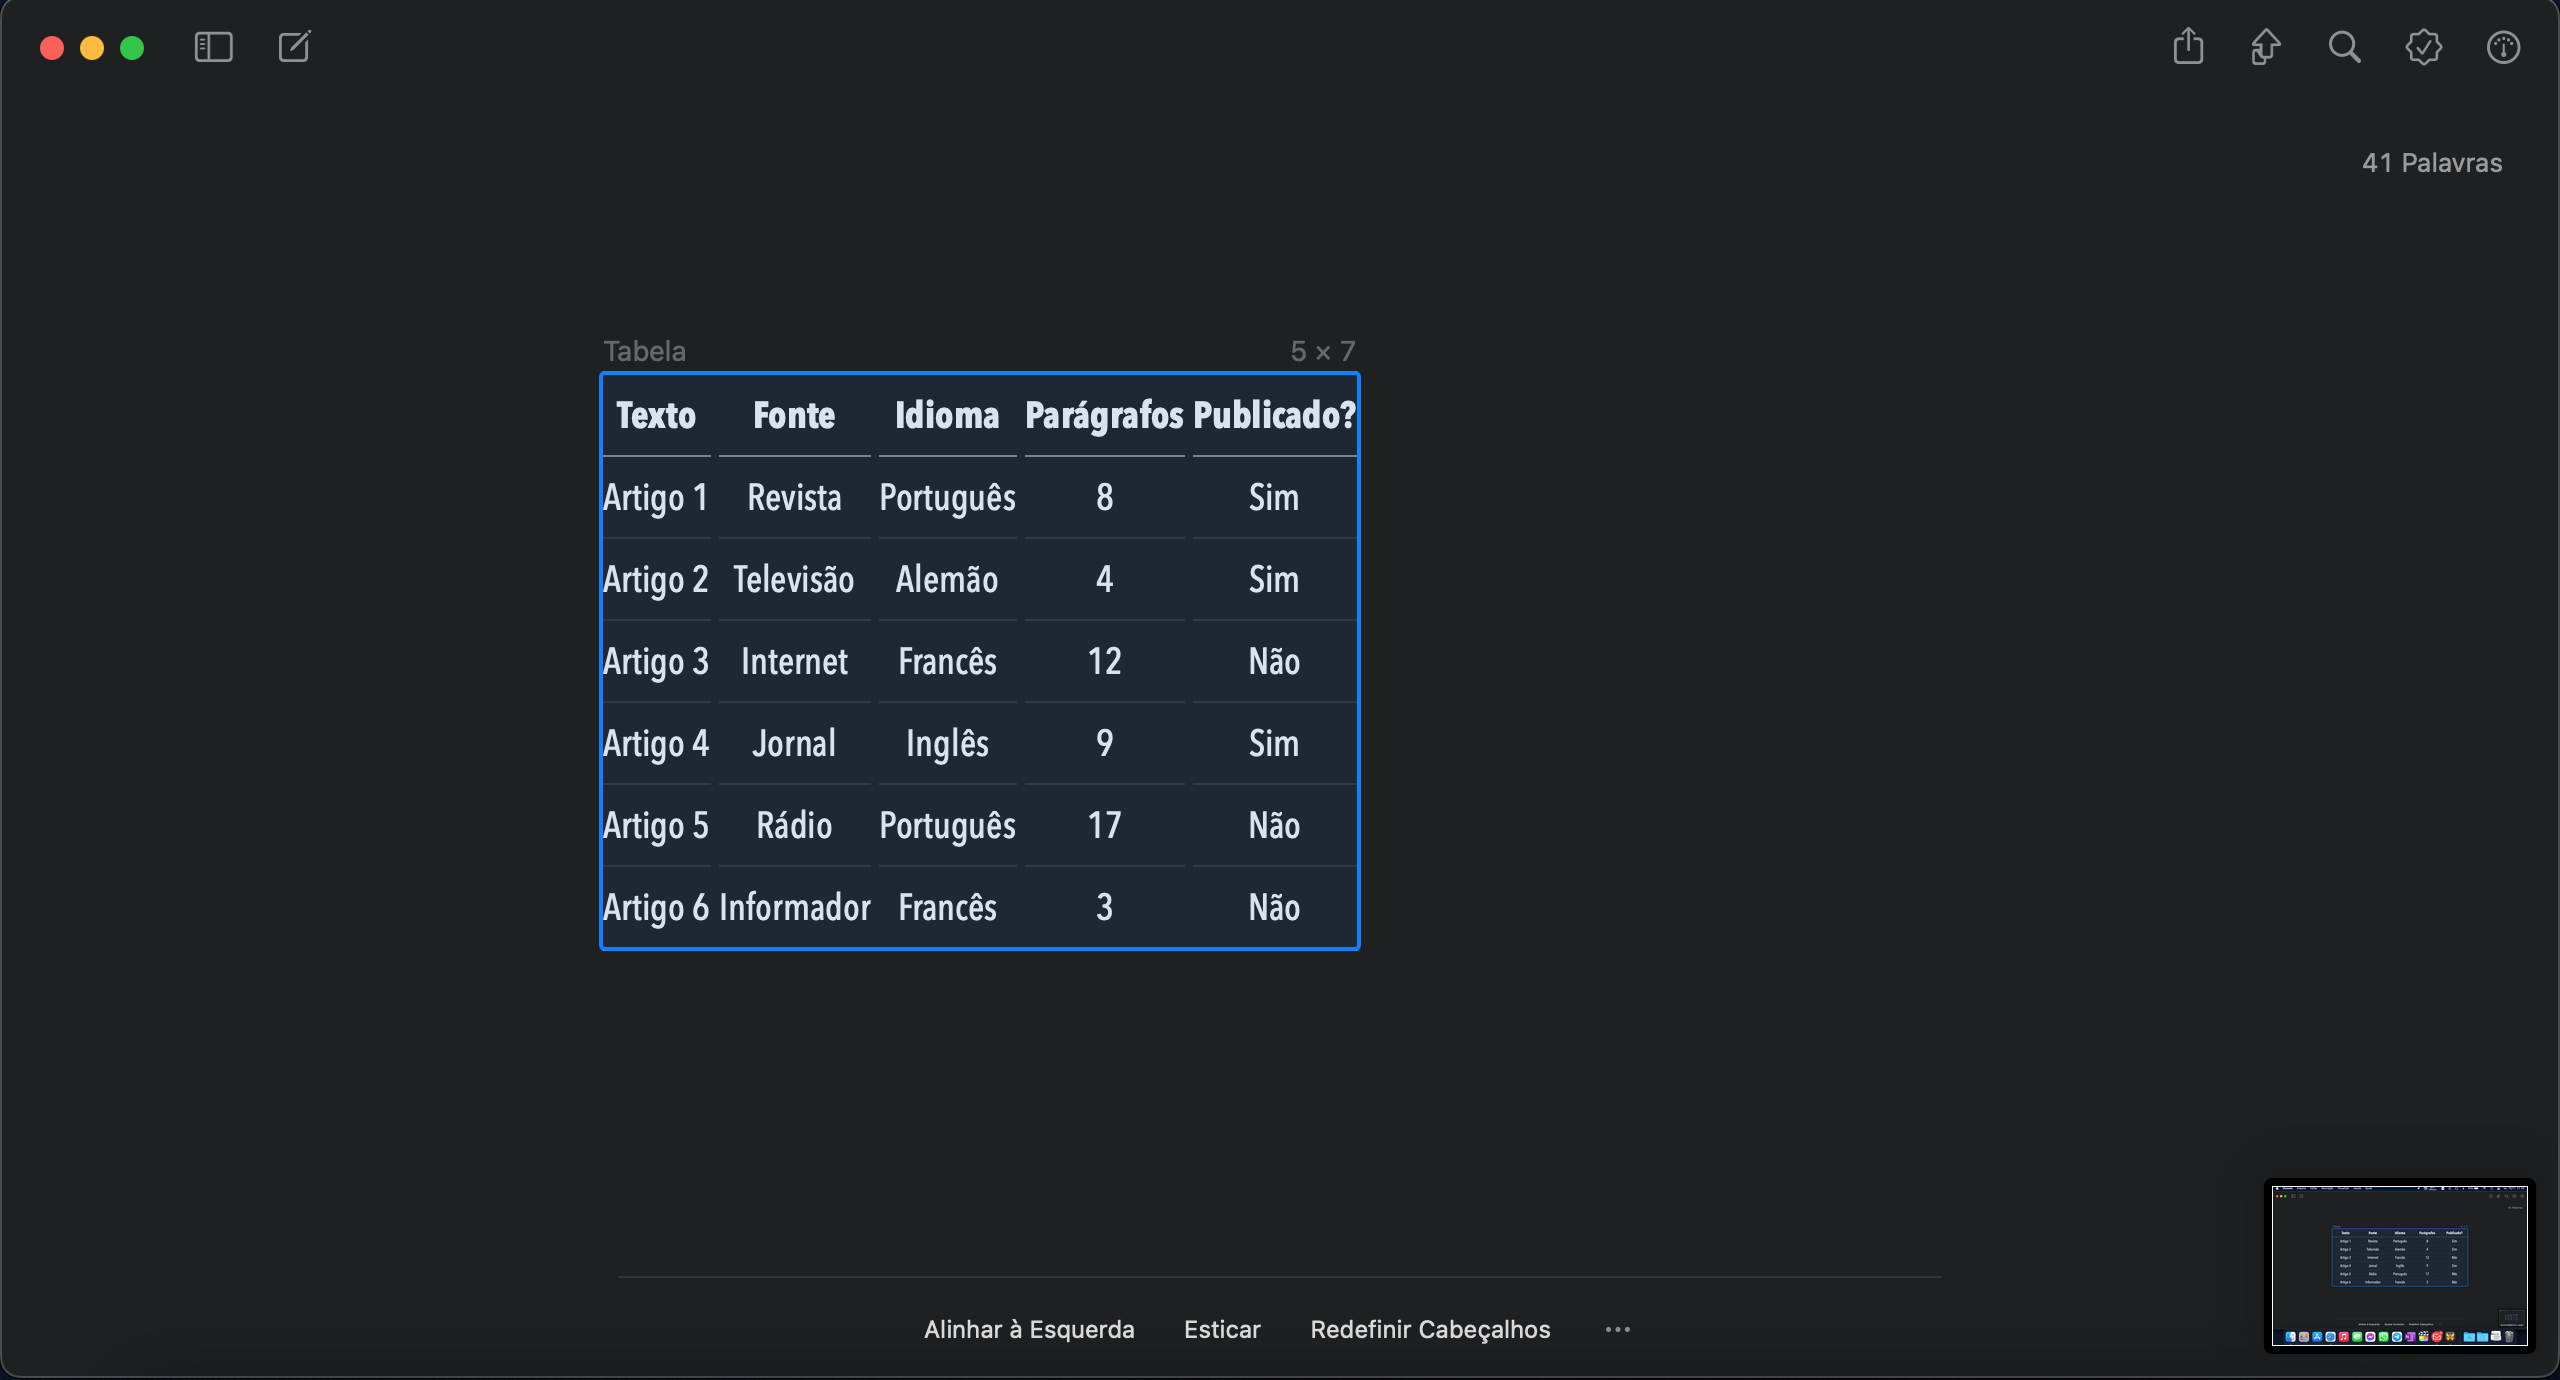The width and height of the screenshot is (2560, 1380).
Task: Open search with magnifier icon
Action: pos(2344,47)
